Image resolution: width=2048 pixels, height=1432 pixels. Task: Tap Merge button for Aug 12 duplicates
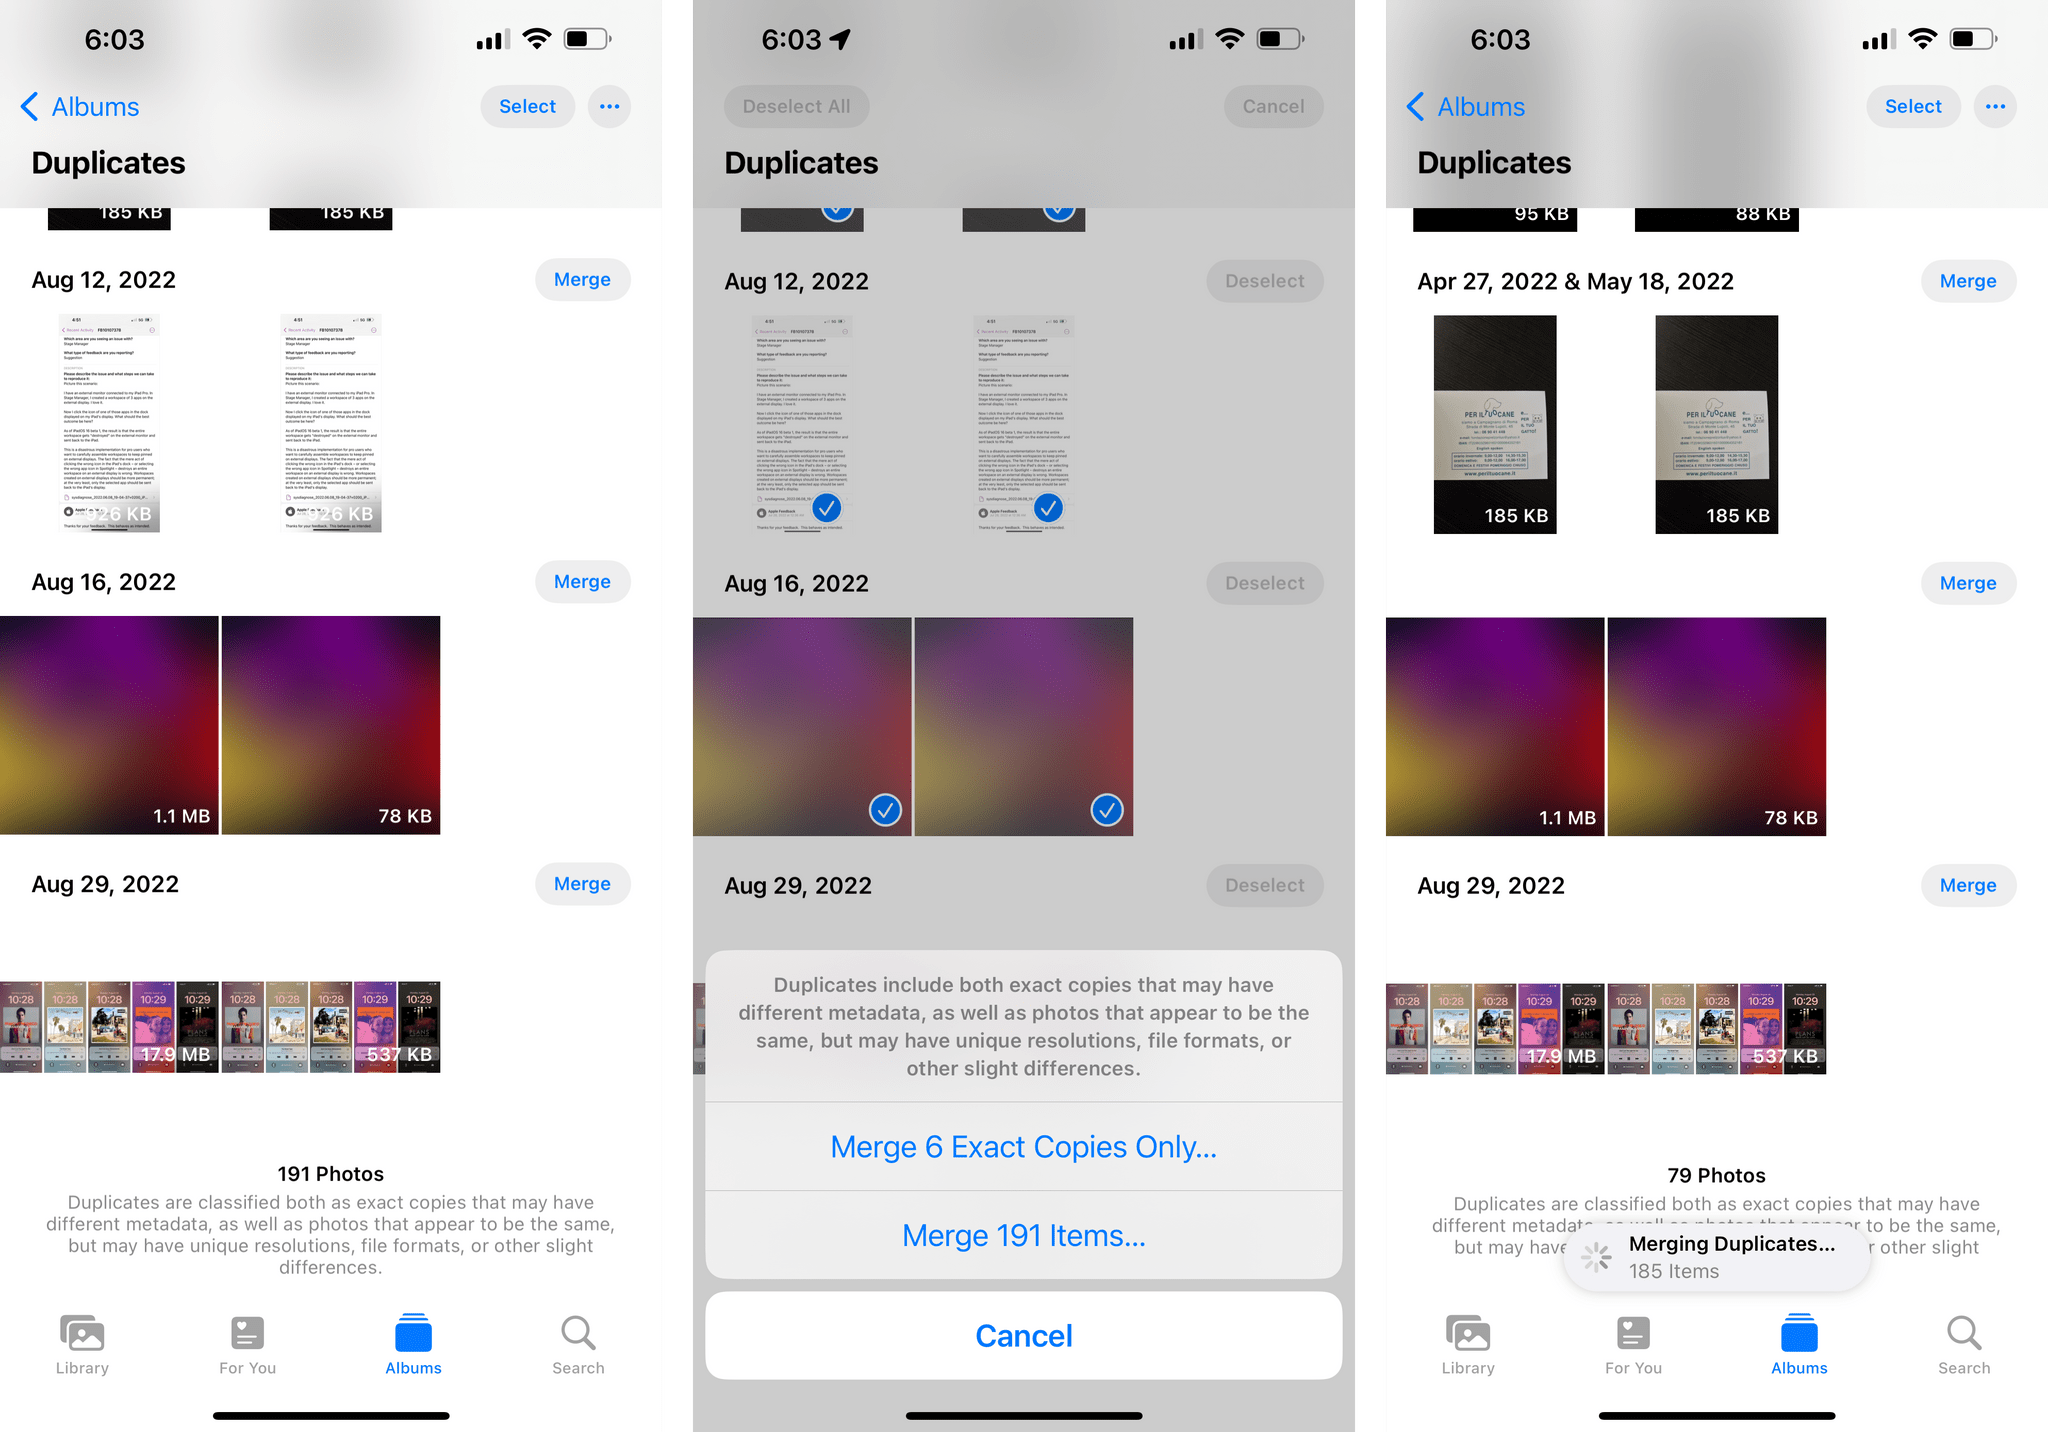[x=582, y=280]
